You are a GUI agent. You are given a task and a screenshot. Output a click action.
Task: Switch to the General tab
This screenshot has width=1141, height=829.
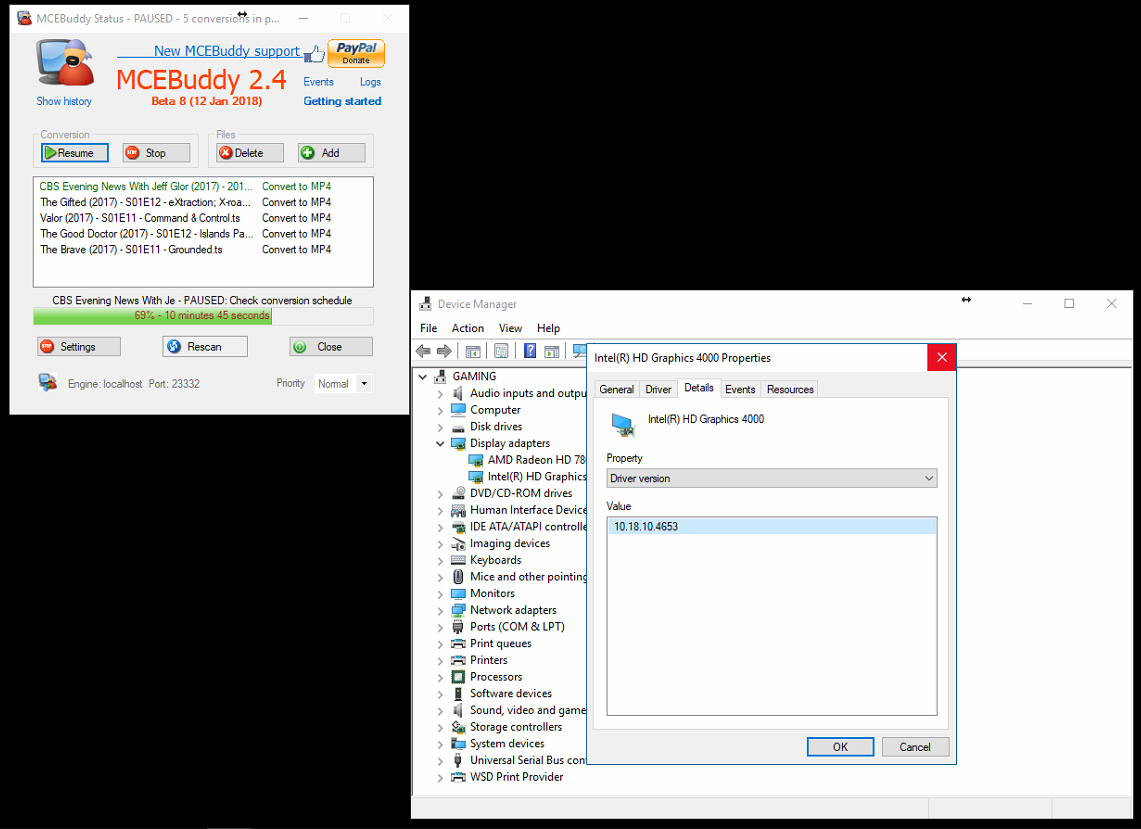(x=616, y=389)
